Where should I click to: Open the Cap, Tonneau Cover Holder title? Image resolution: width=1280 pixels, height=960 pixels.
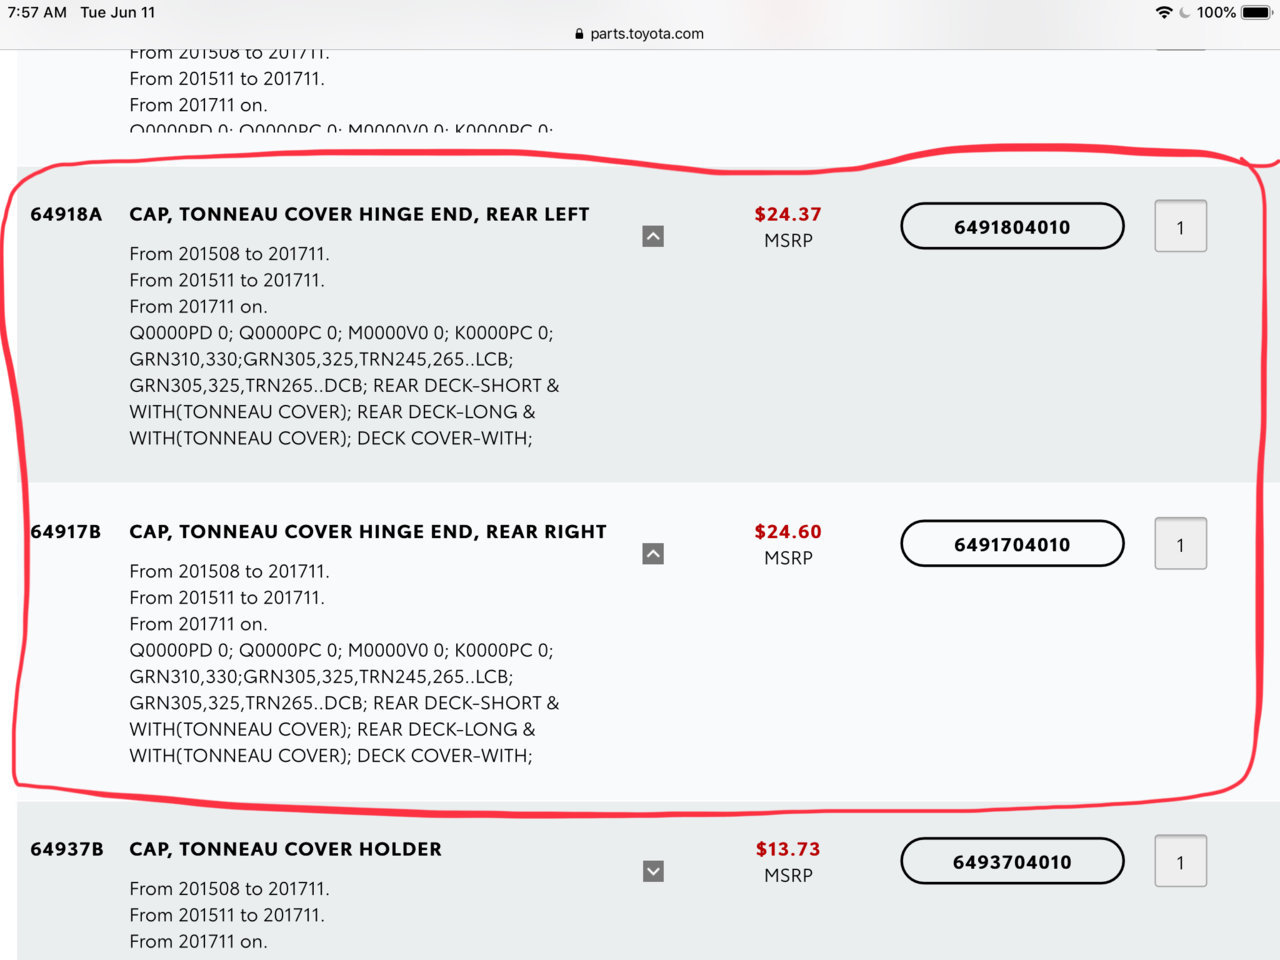285,849
